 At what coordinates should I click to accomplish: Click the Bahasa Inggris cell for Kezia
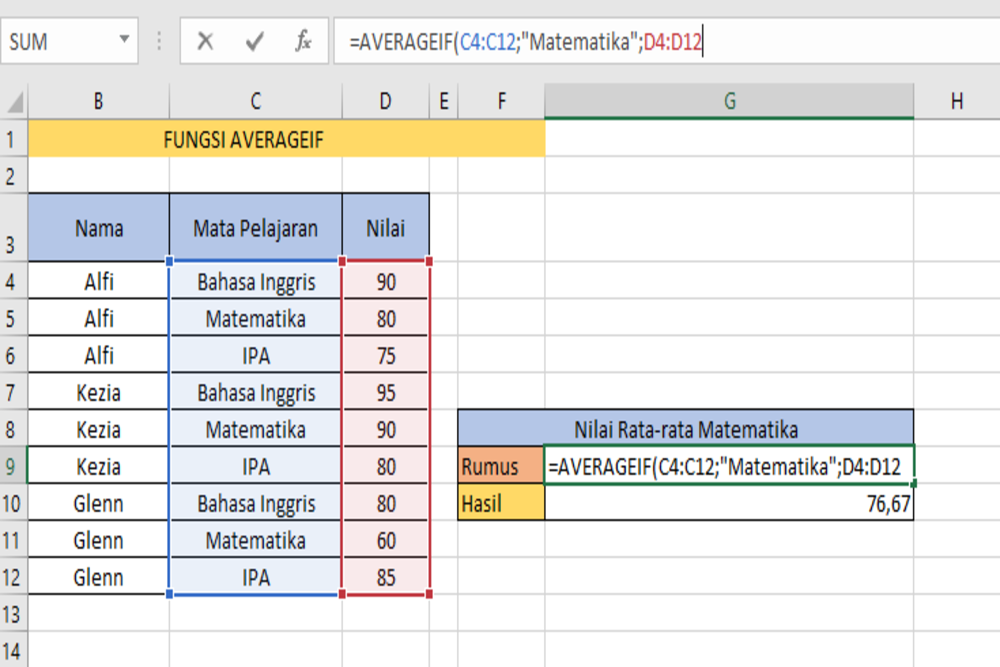click(255, 392)
